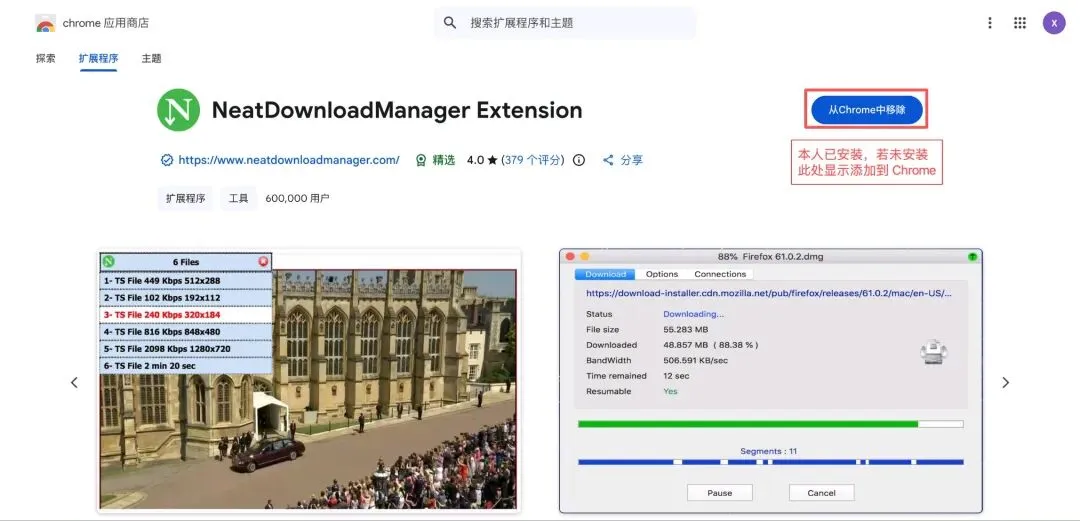
Task: Open the 379 个评分 ratings link
Action: click(x=534, y=160)
